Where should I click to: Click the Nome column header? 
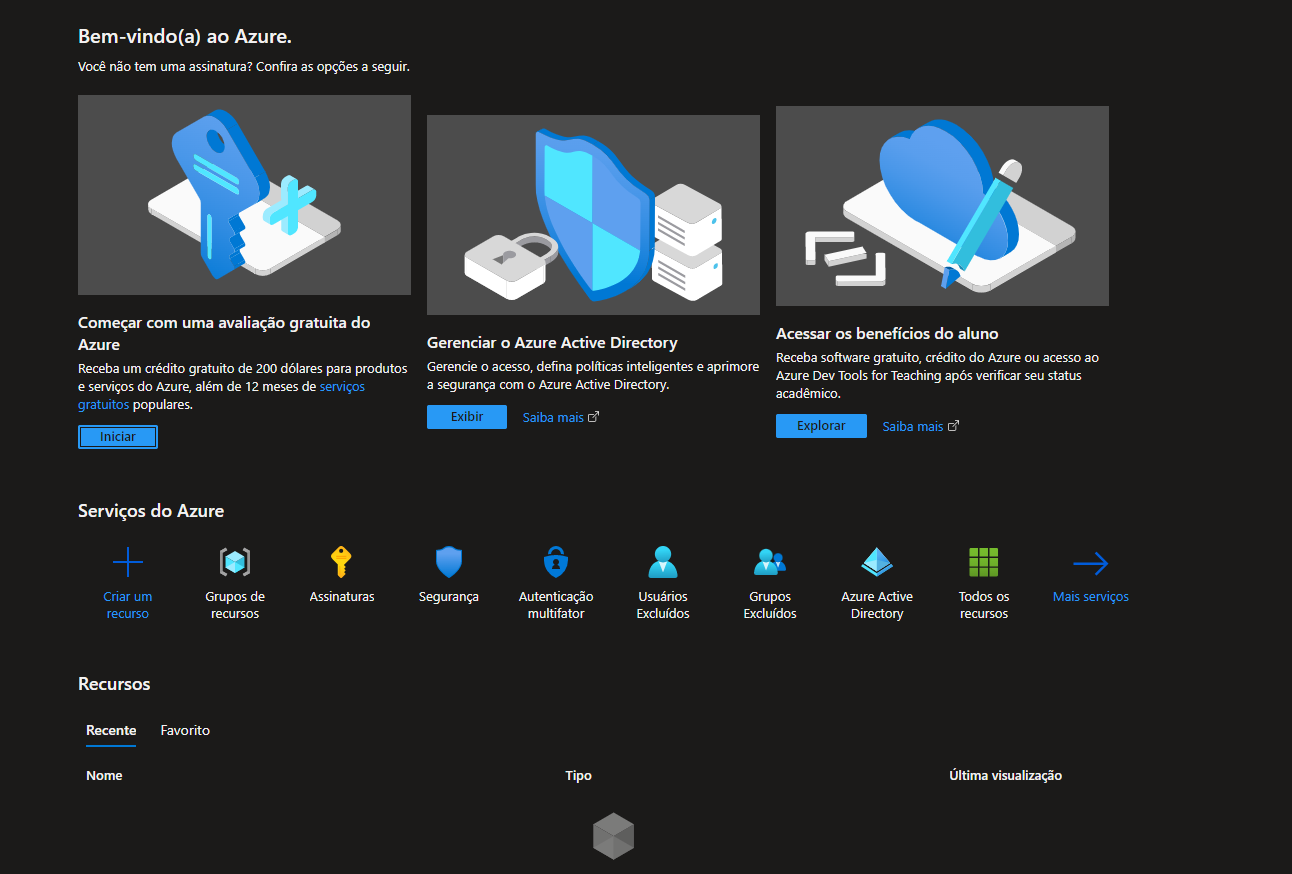click(x=104, y=776)
